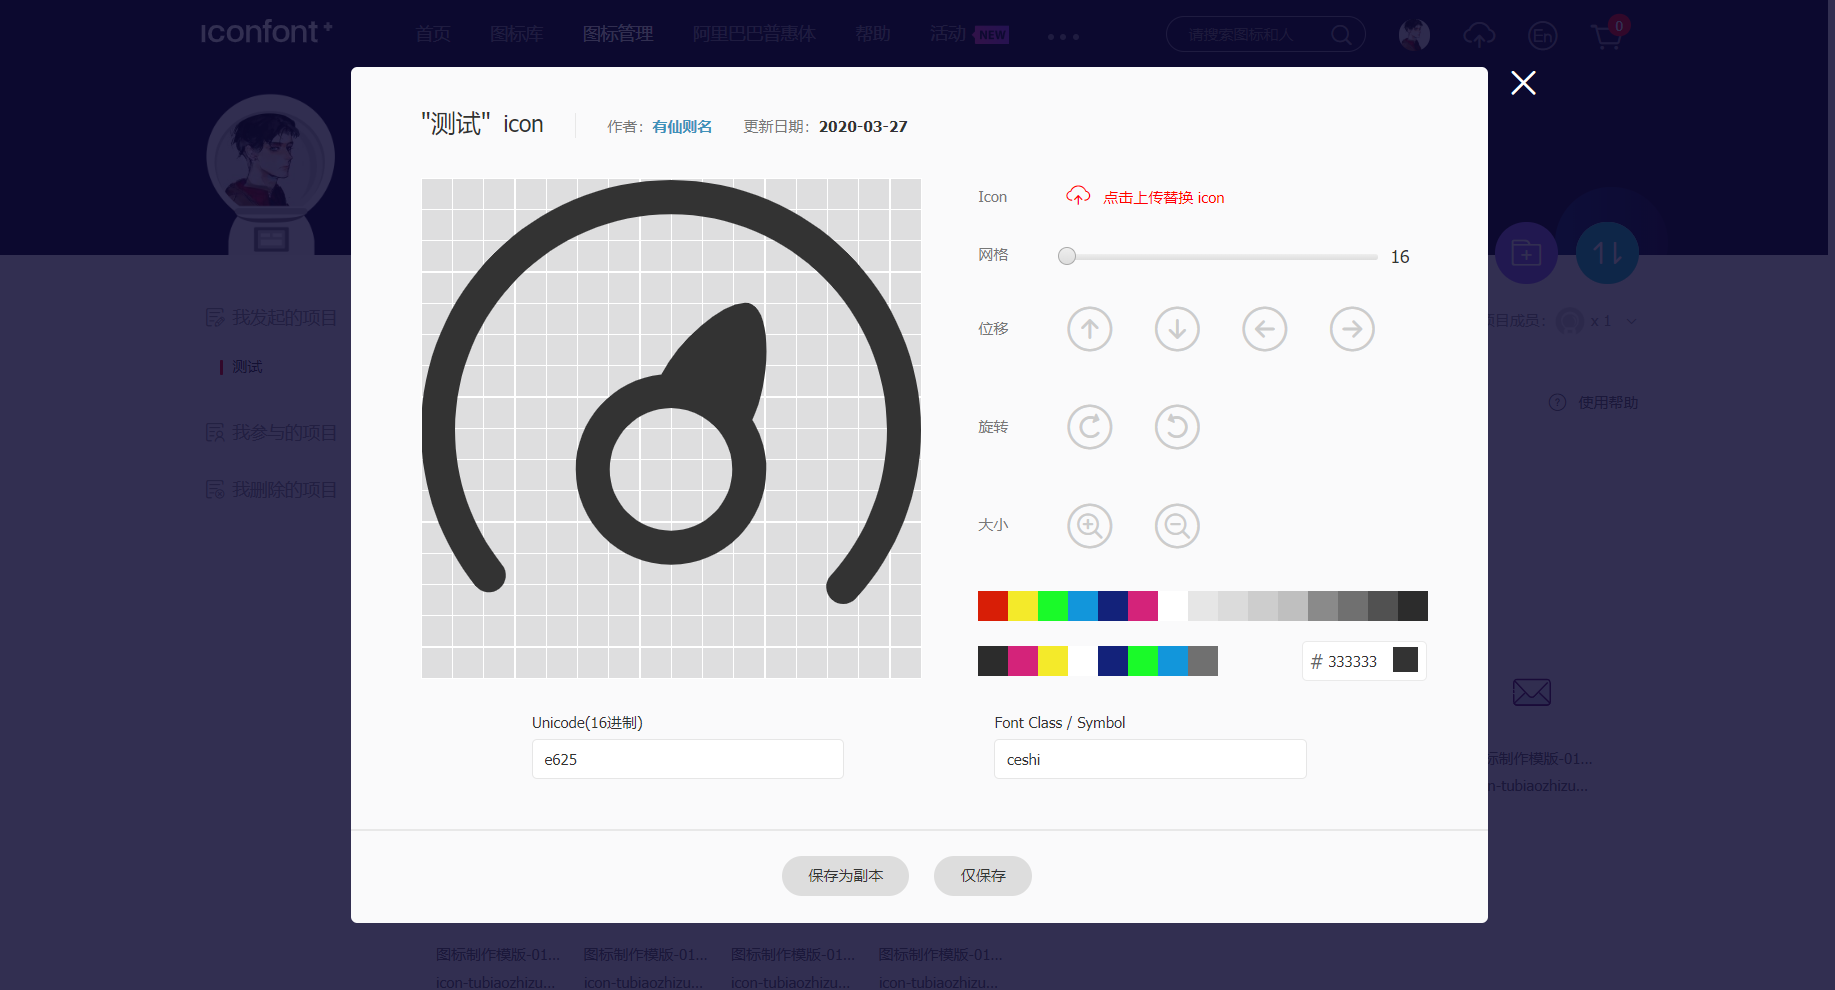
Task: Click the update date 2020-03-27
Action: click(x=863, y=127)
